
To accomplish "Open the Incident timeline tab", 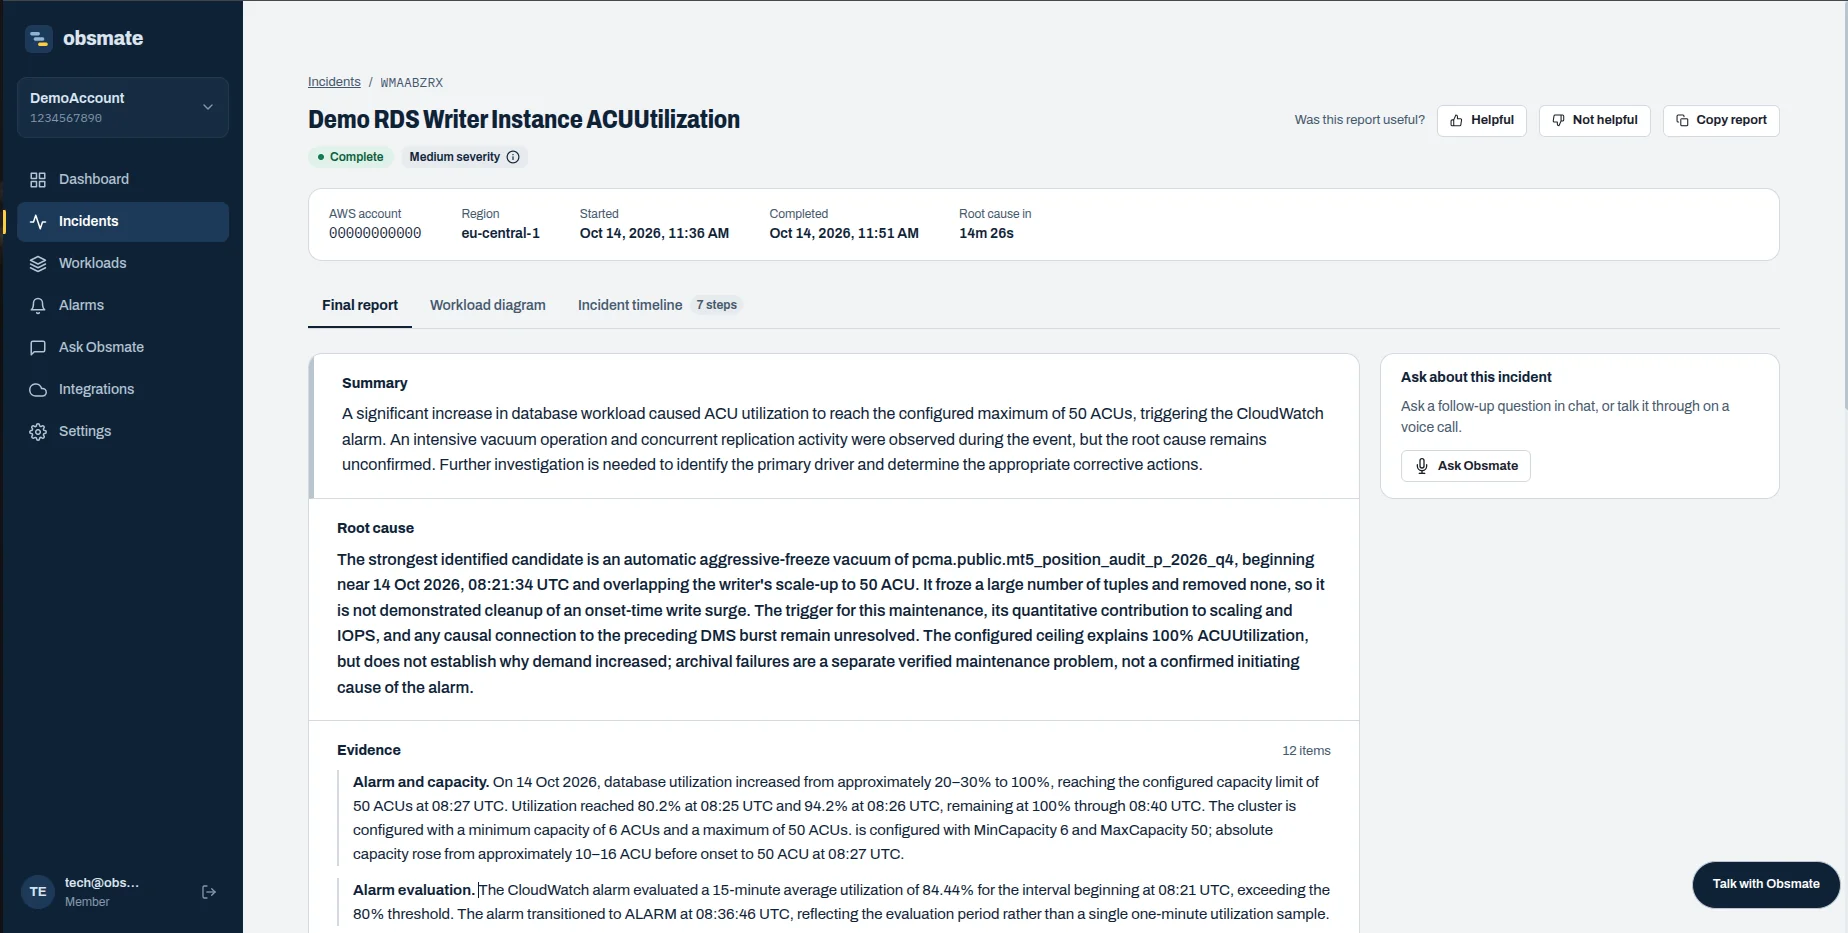I will (x=658, y=305).
